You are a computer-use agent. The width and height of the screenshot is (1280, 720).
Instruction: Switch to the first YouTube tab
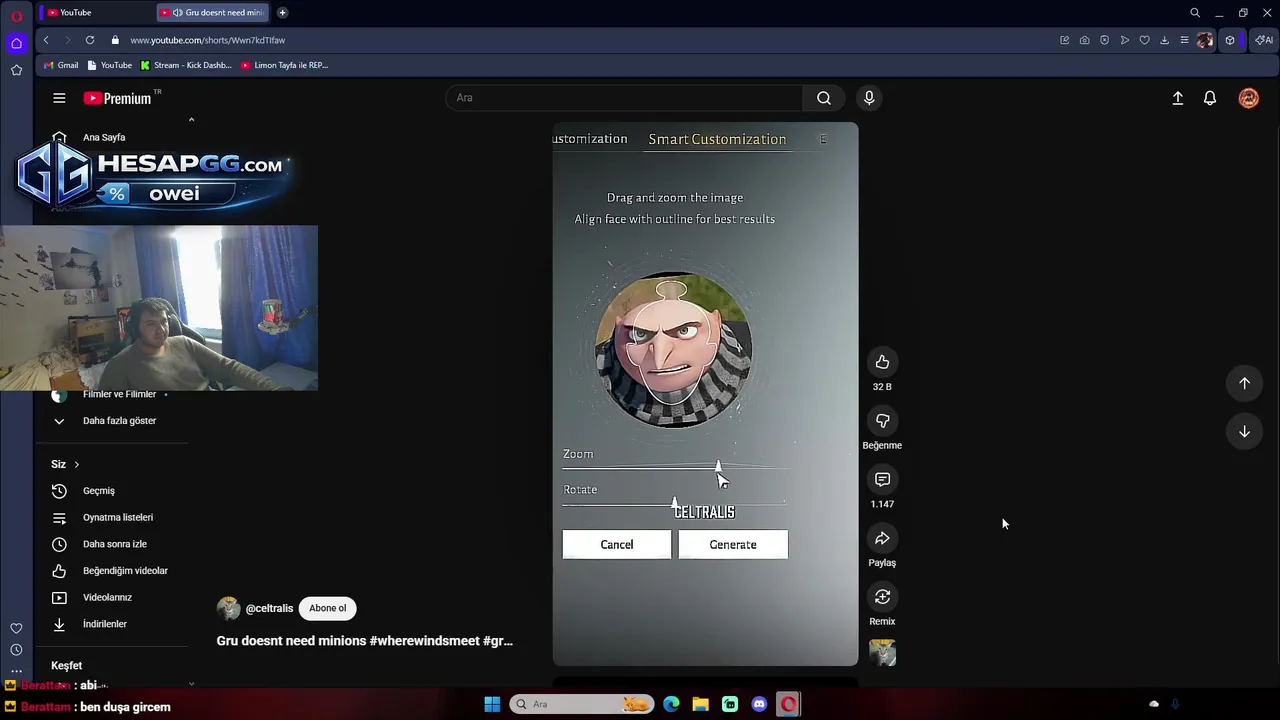tap(95, 13)
